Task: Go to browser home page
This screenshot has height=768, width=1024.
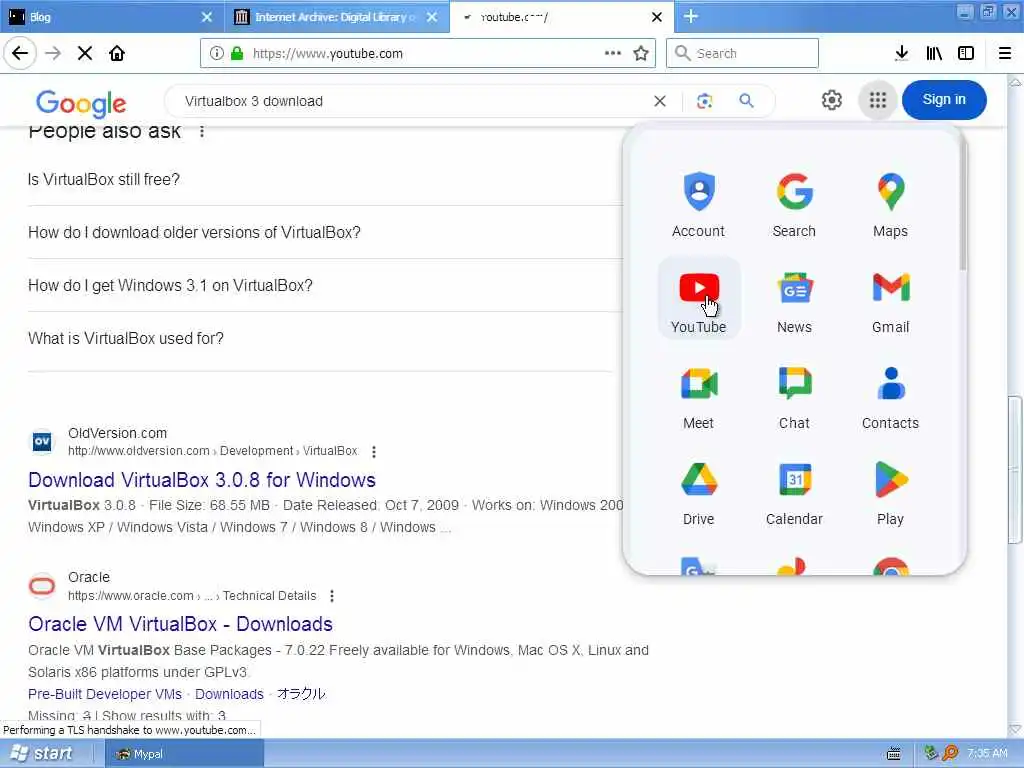Action: [x=117, y=53]
